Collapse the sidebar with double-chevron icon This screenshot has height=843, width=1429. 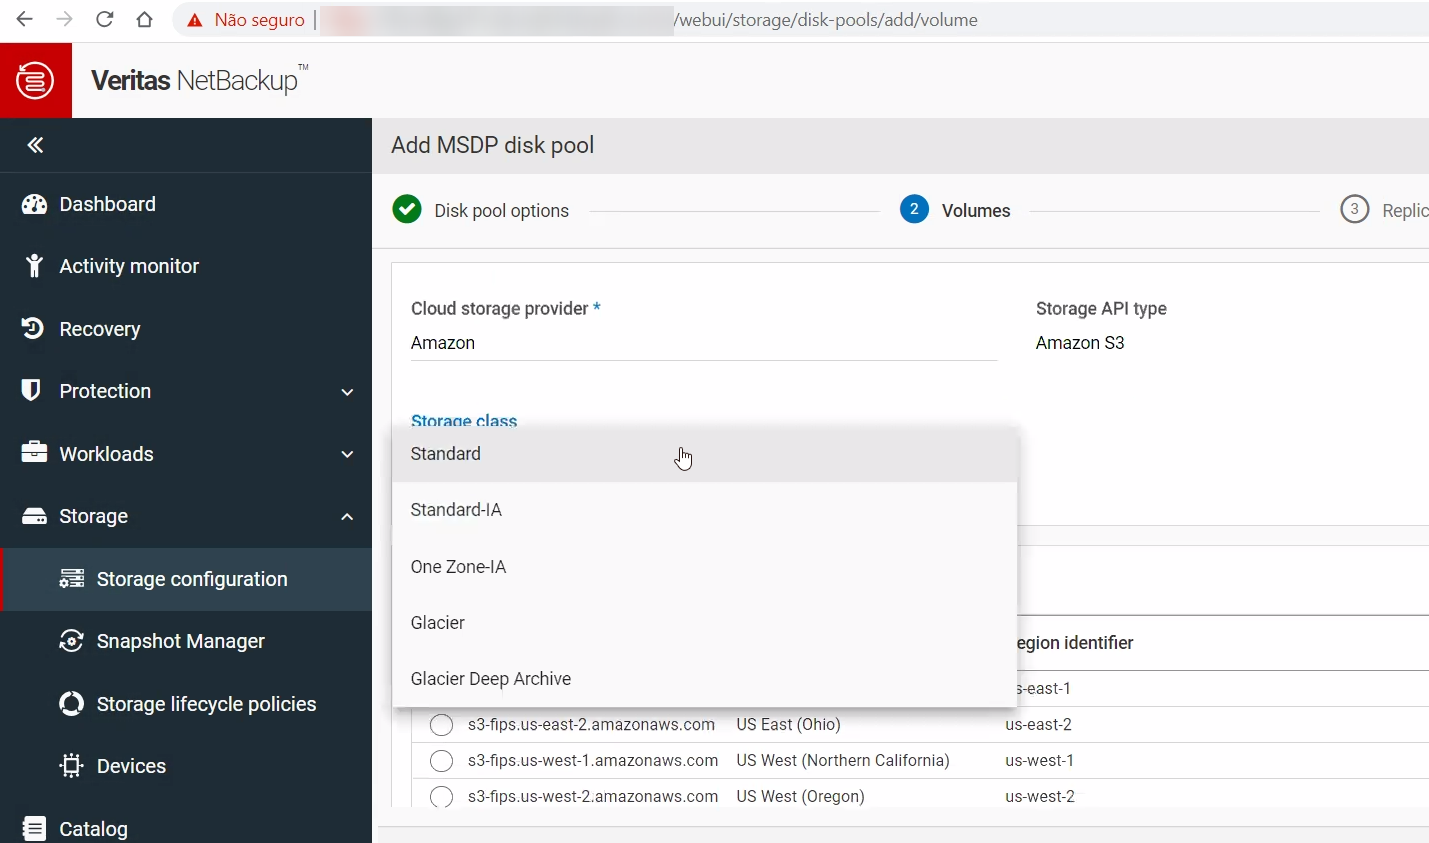pos(35,146)
